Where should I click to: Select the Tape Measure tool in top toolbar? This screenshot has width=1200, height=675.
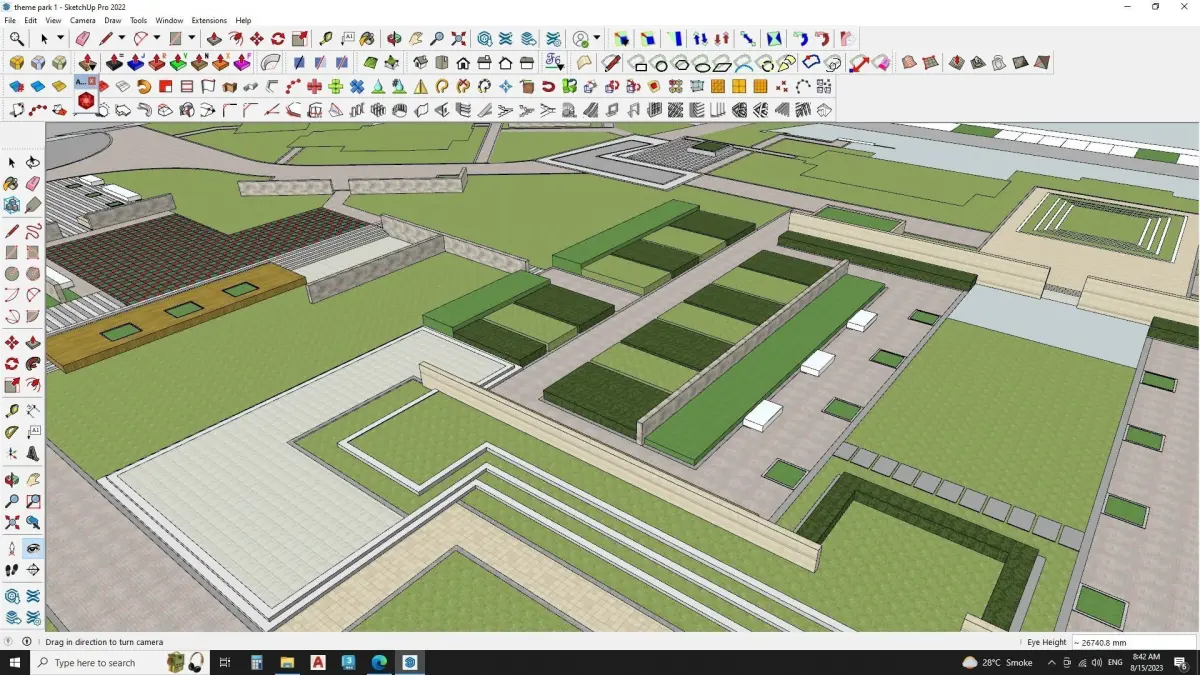[x=326, y=39]
